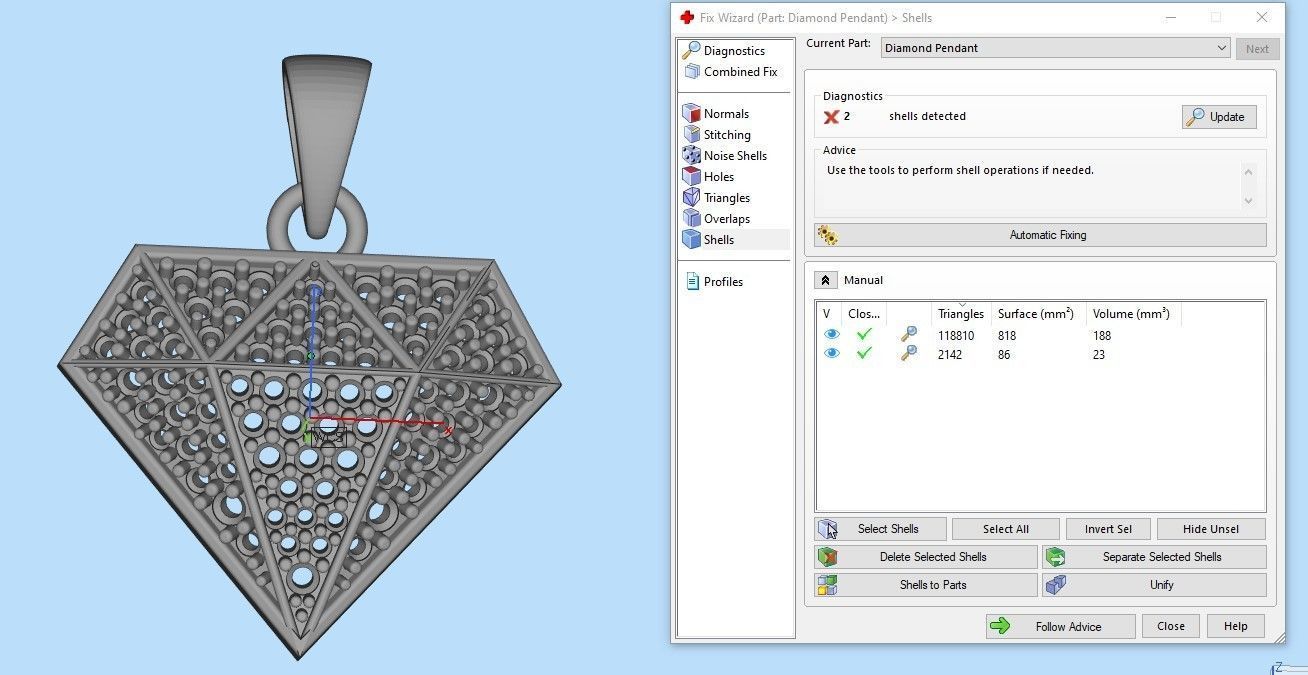The height and width of the screenshot is (675, 1308).
Task: Click Hide Unsel button
Action: 1211,529
